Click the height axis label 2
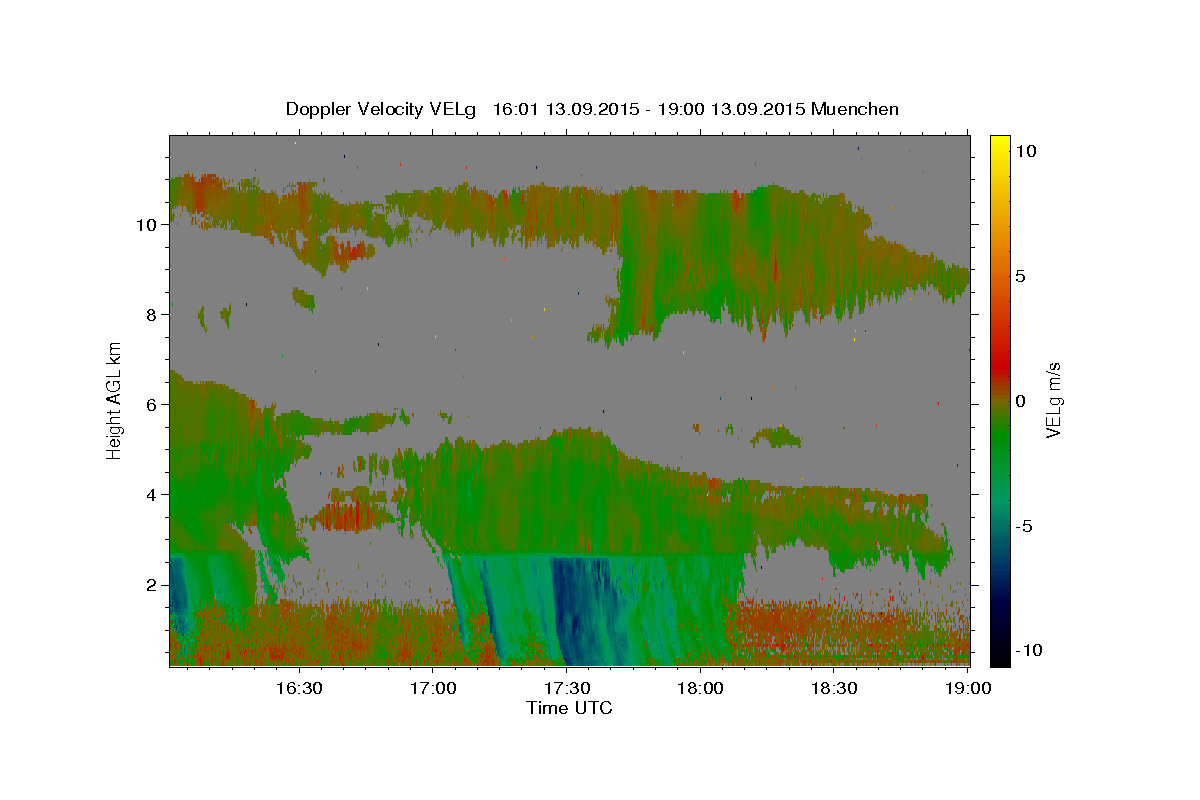 click(x=151, y=584)
